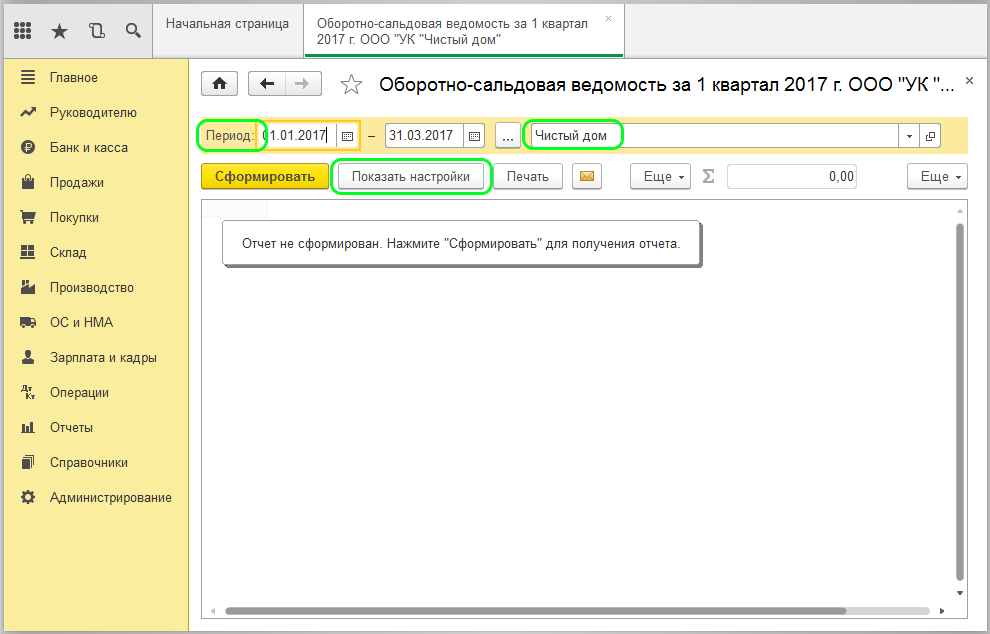
Task: Open Favorites star in top toolbar
Action: click(59, 31)
